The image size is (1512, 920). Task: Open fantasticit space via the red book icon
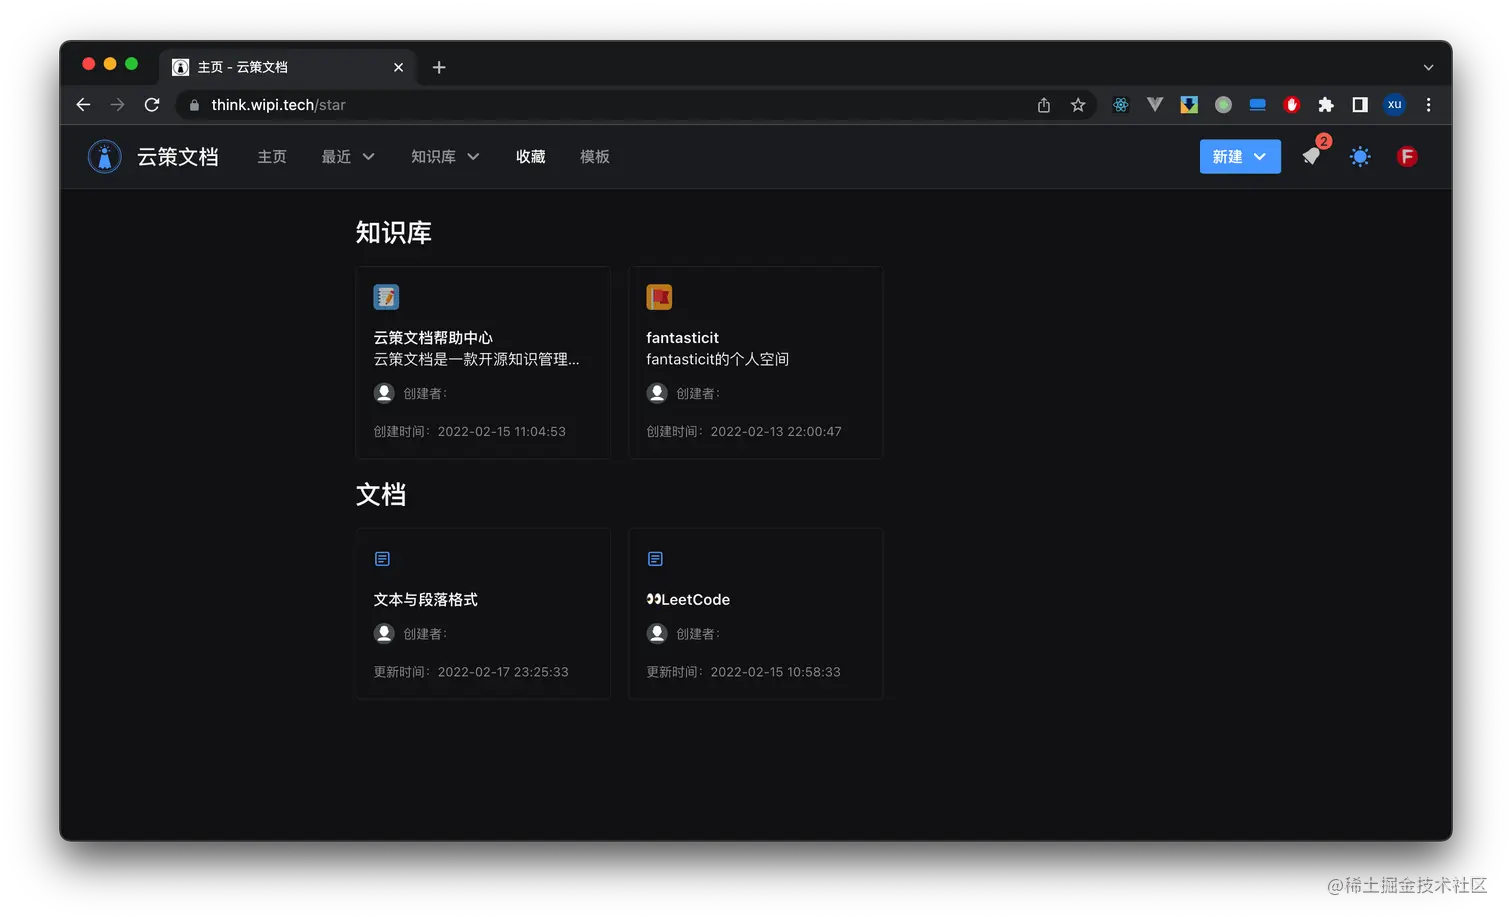tap(658, 296)
